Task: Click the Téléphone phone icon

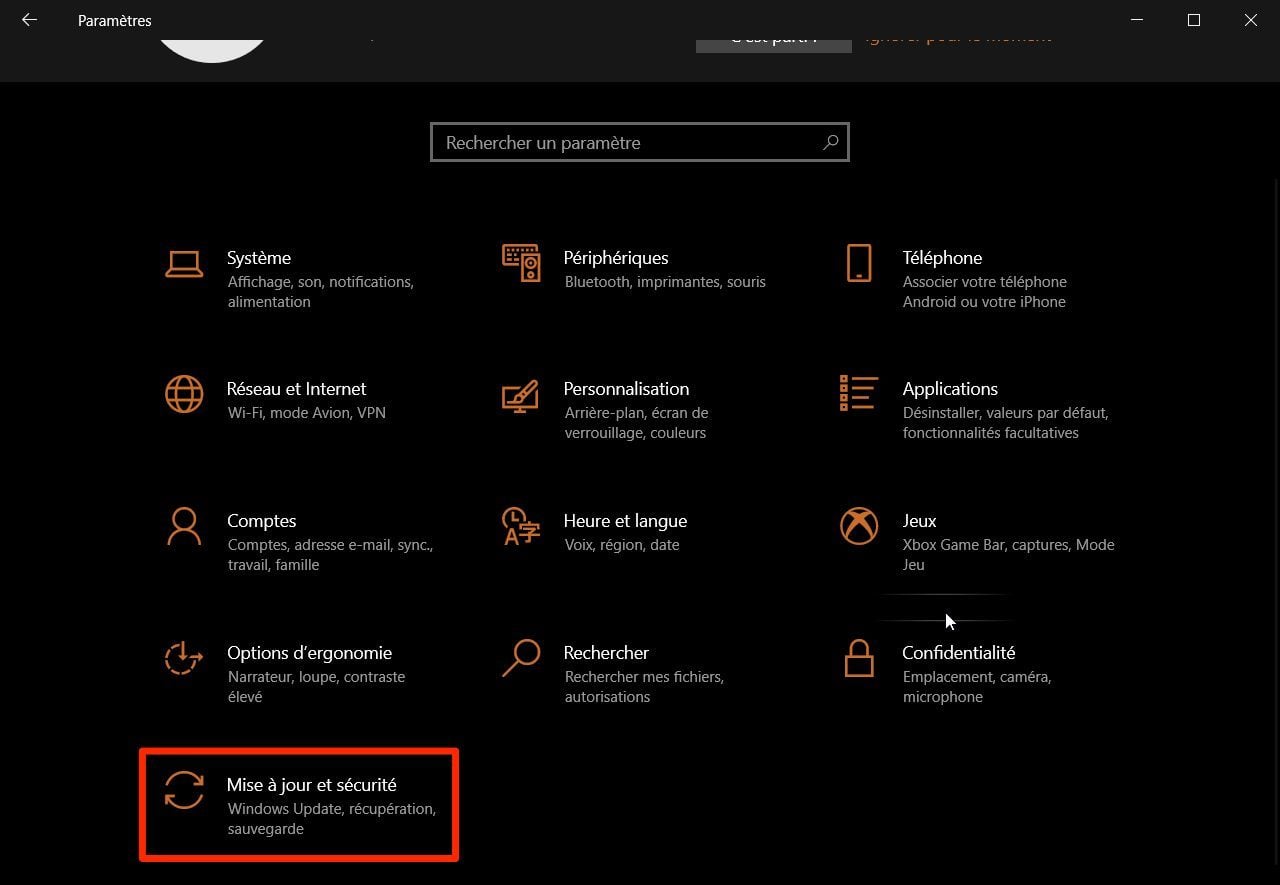Action: coord(858,263)
